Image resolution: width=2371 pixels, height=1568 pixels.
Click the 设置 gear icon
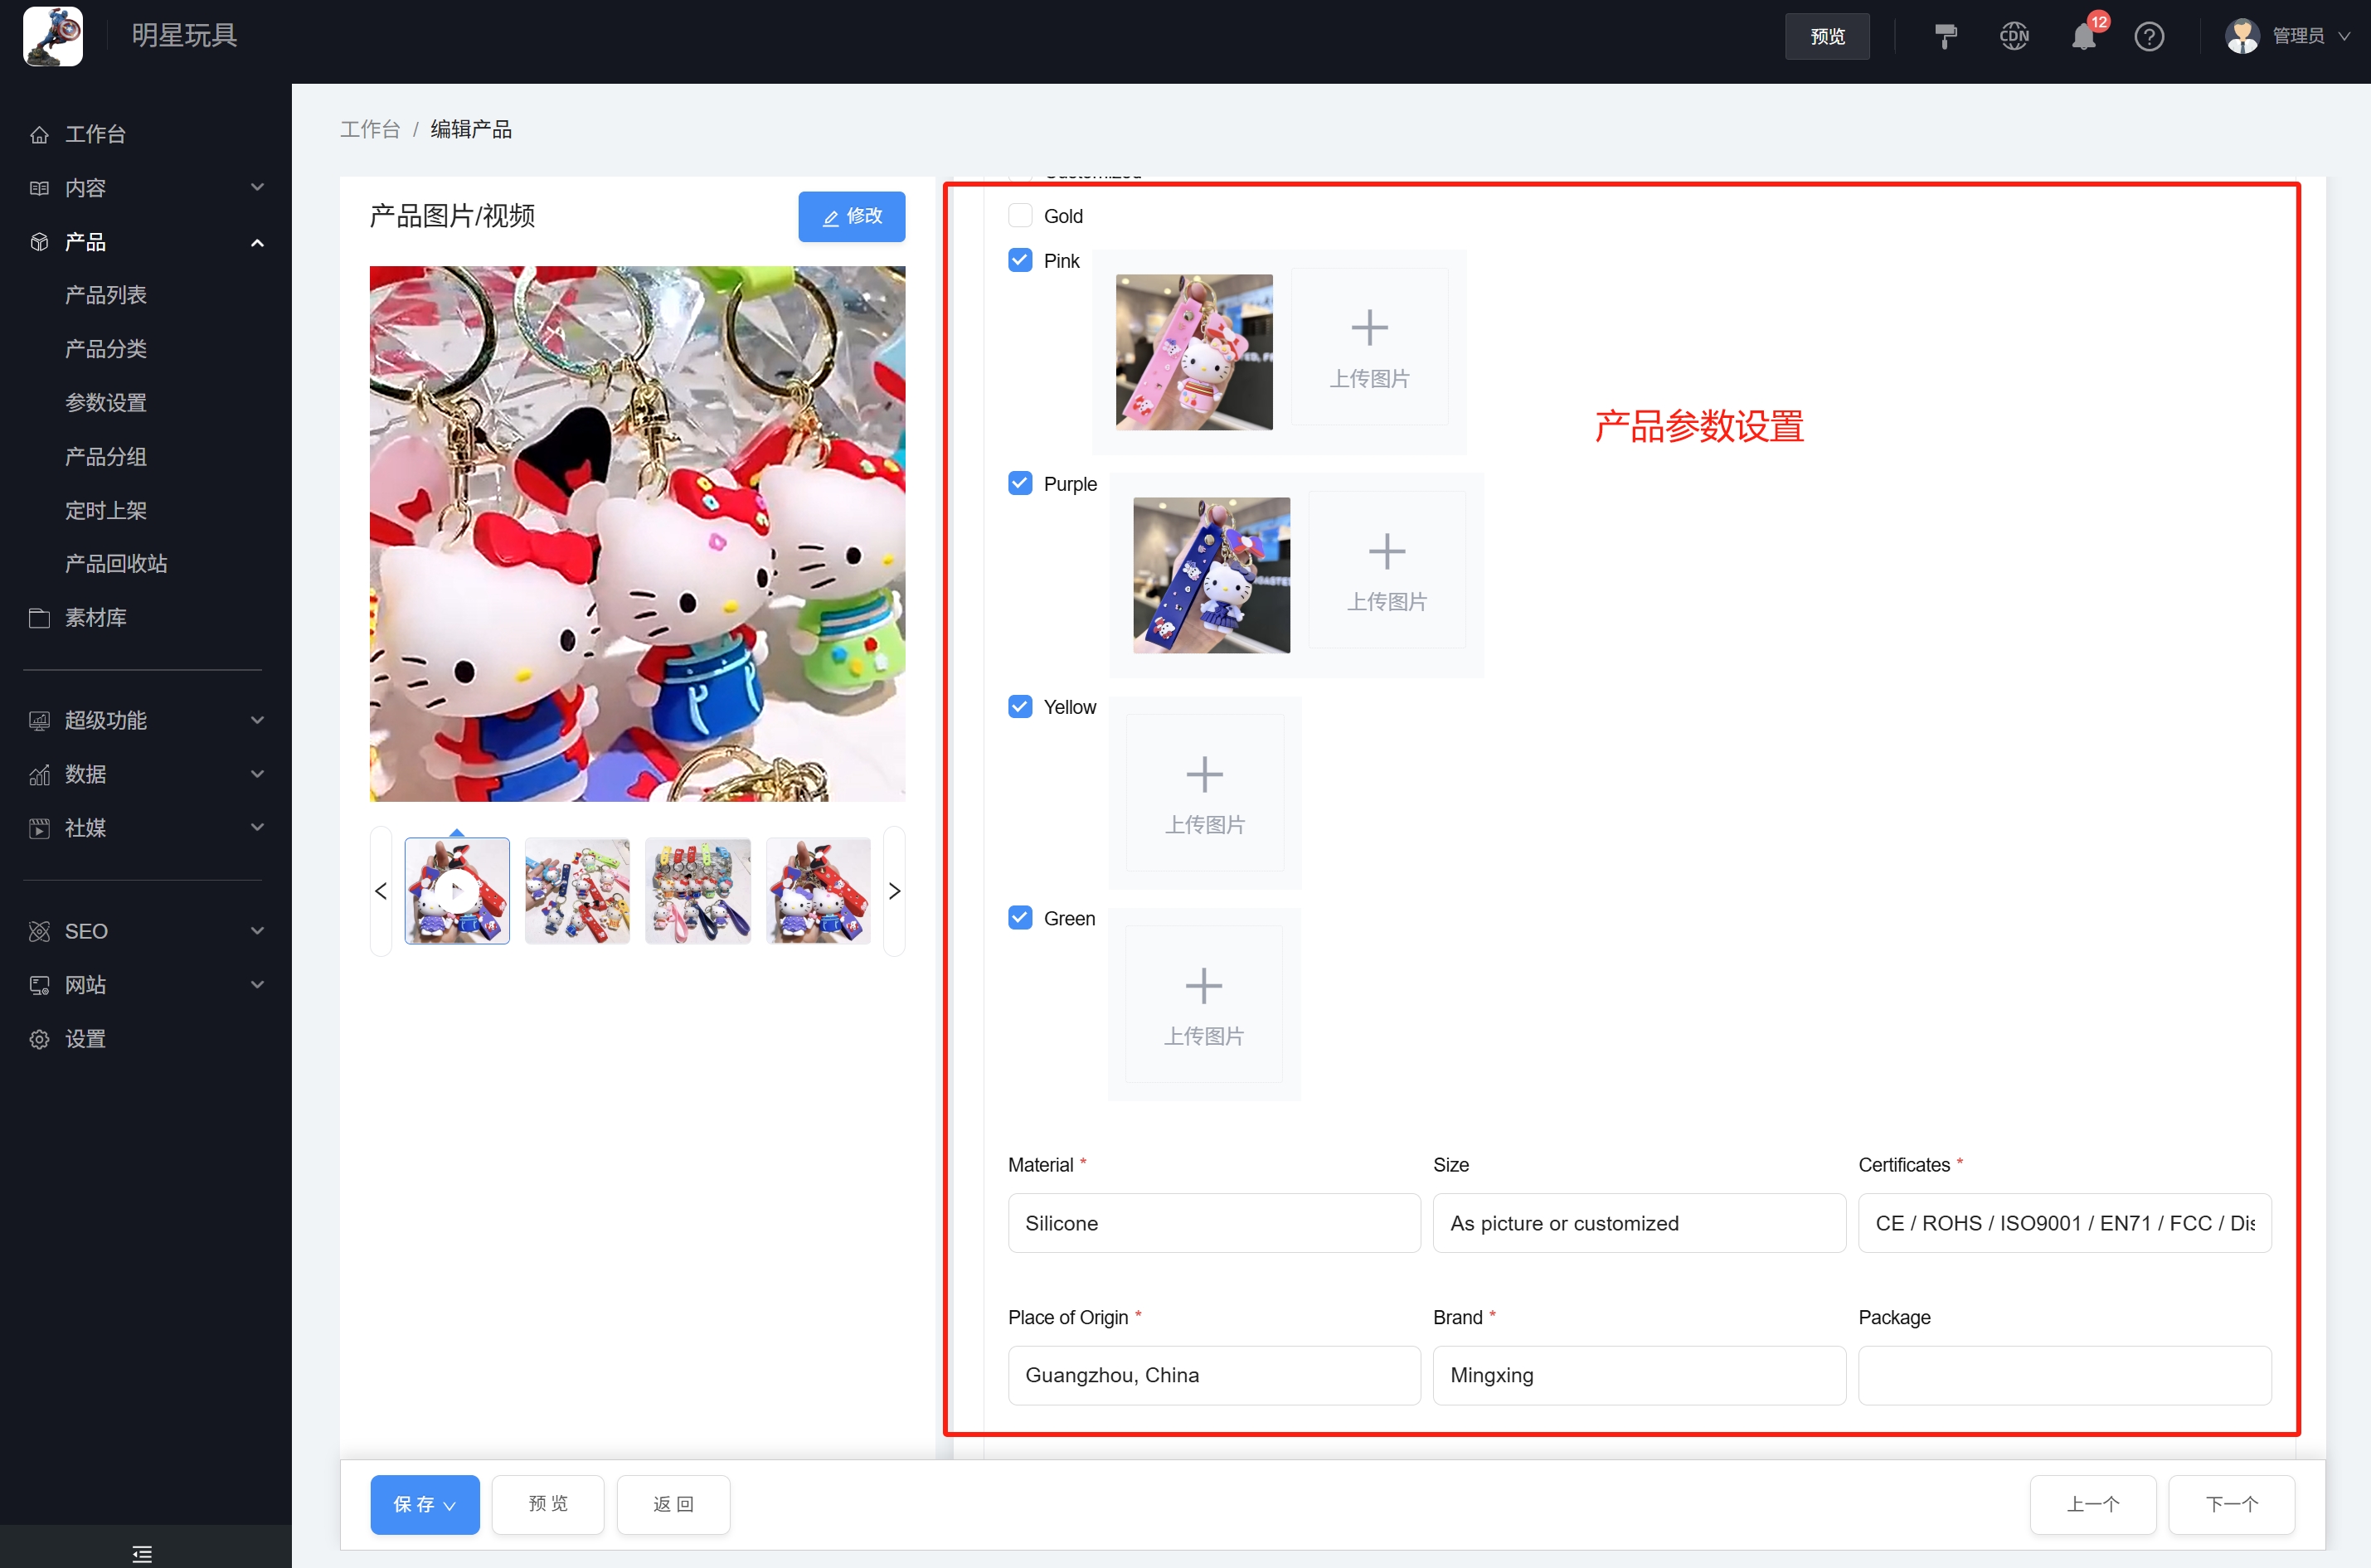39,1040
